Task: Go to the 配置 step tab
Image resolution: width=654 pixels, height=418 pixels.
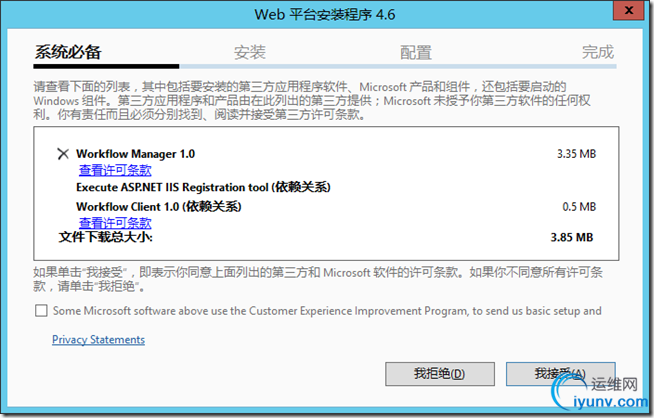Action: (416, 53)
